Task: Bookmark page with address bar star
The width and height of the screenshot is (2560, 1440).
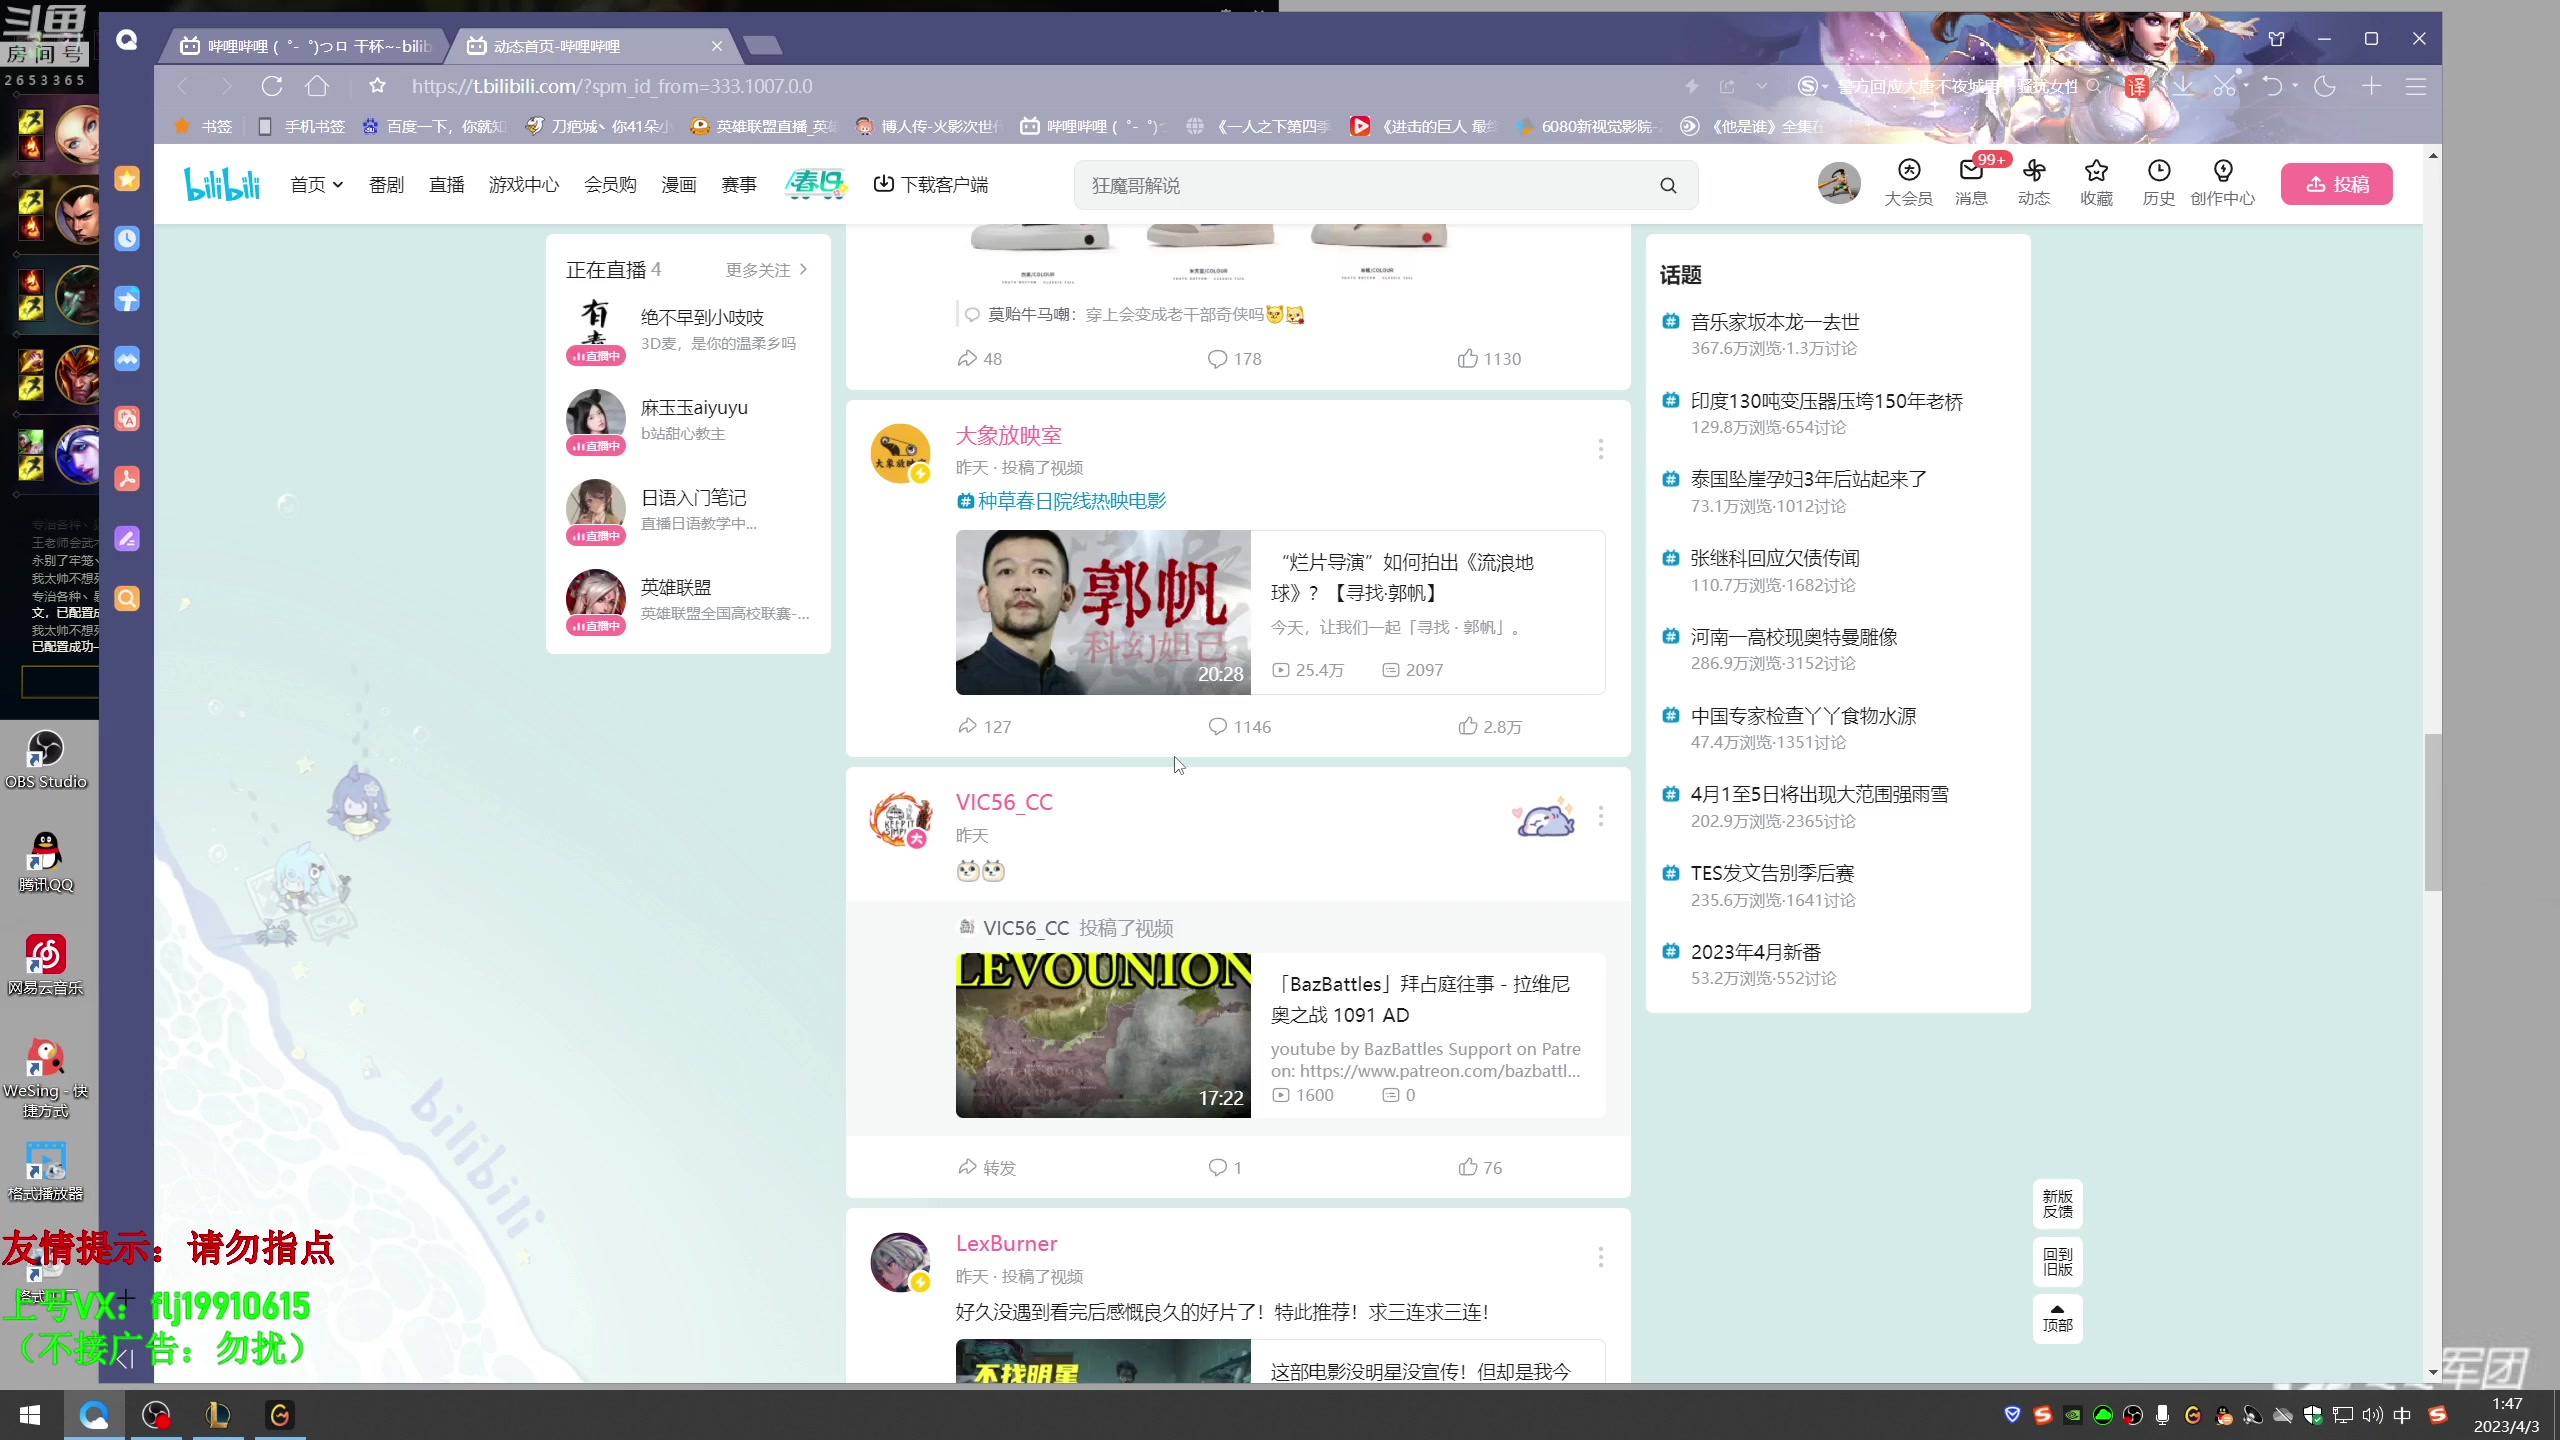Action: (x=377, y=86)
